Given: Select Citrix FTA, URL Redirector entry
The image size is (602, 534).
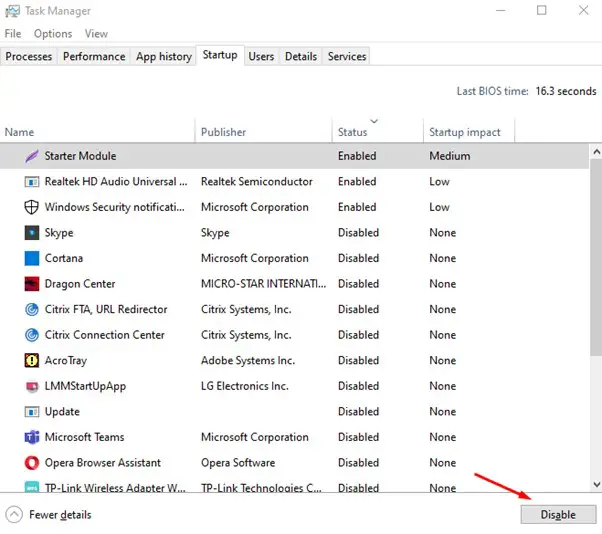Looking at the screenshot, I should coord(106,309).
